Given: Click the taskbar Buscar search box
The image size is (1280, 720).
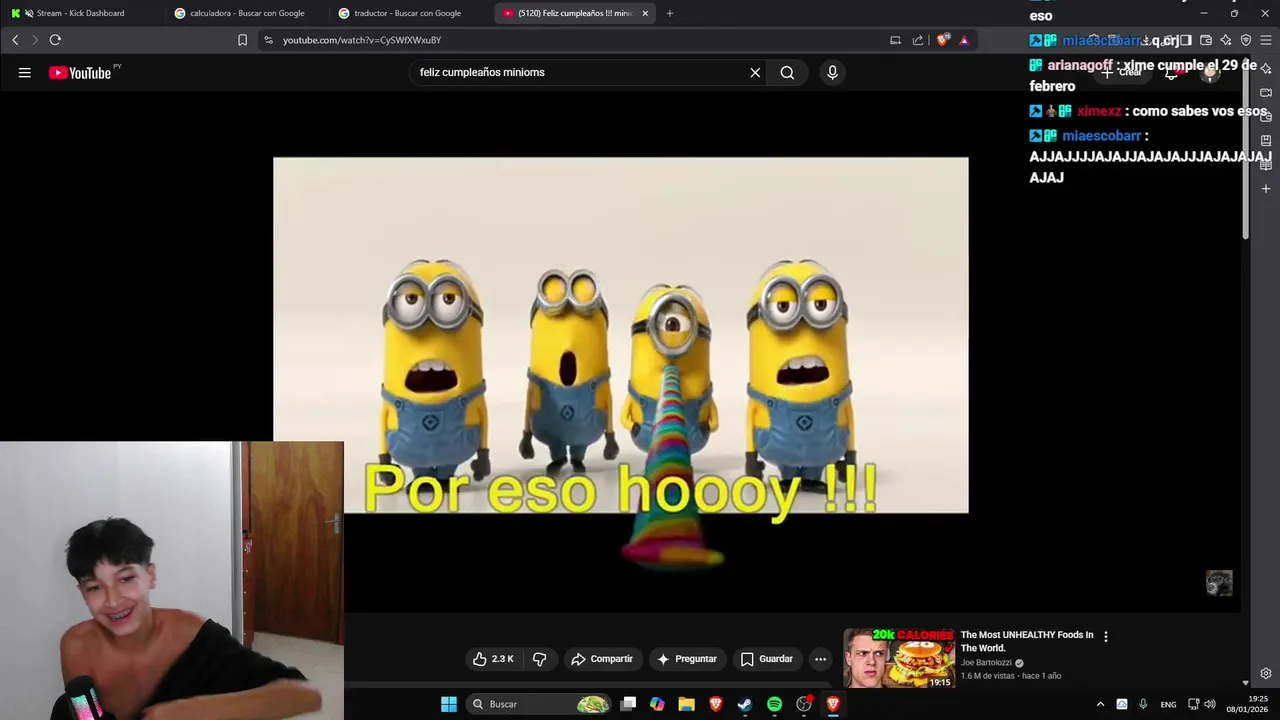Looking at the screenshot, I should pyautogui.click(x=540, y=704).
